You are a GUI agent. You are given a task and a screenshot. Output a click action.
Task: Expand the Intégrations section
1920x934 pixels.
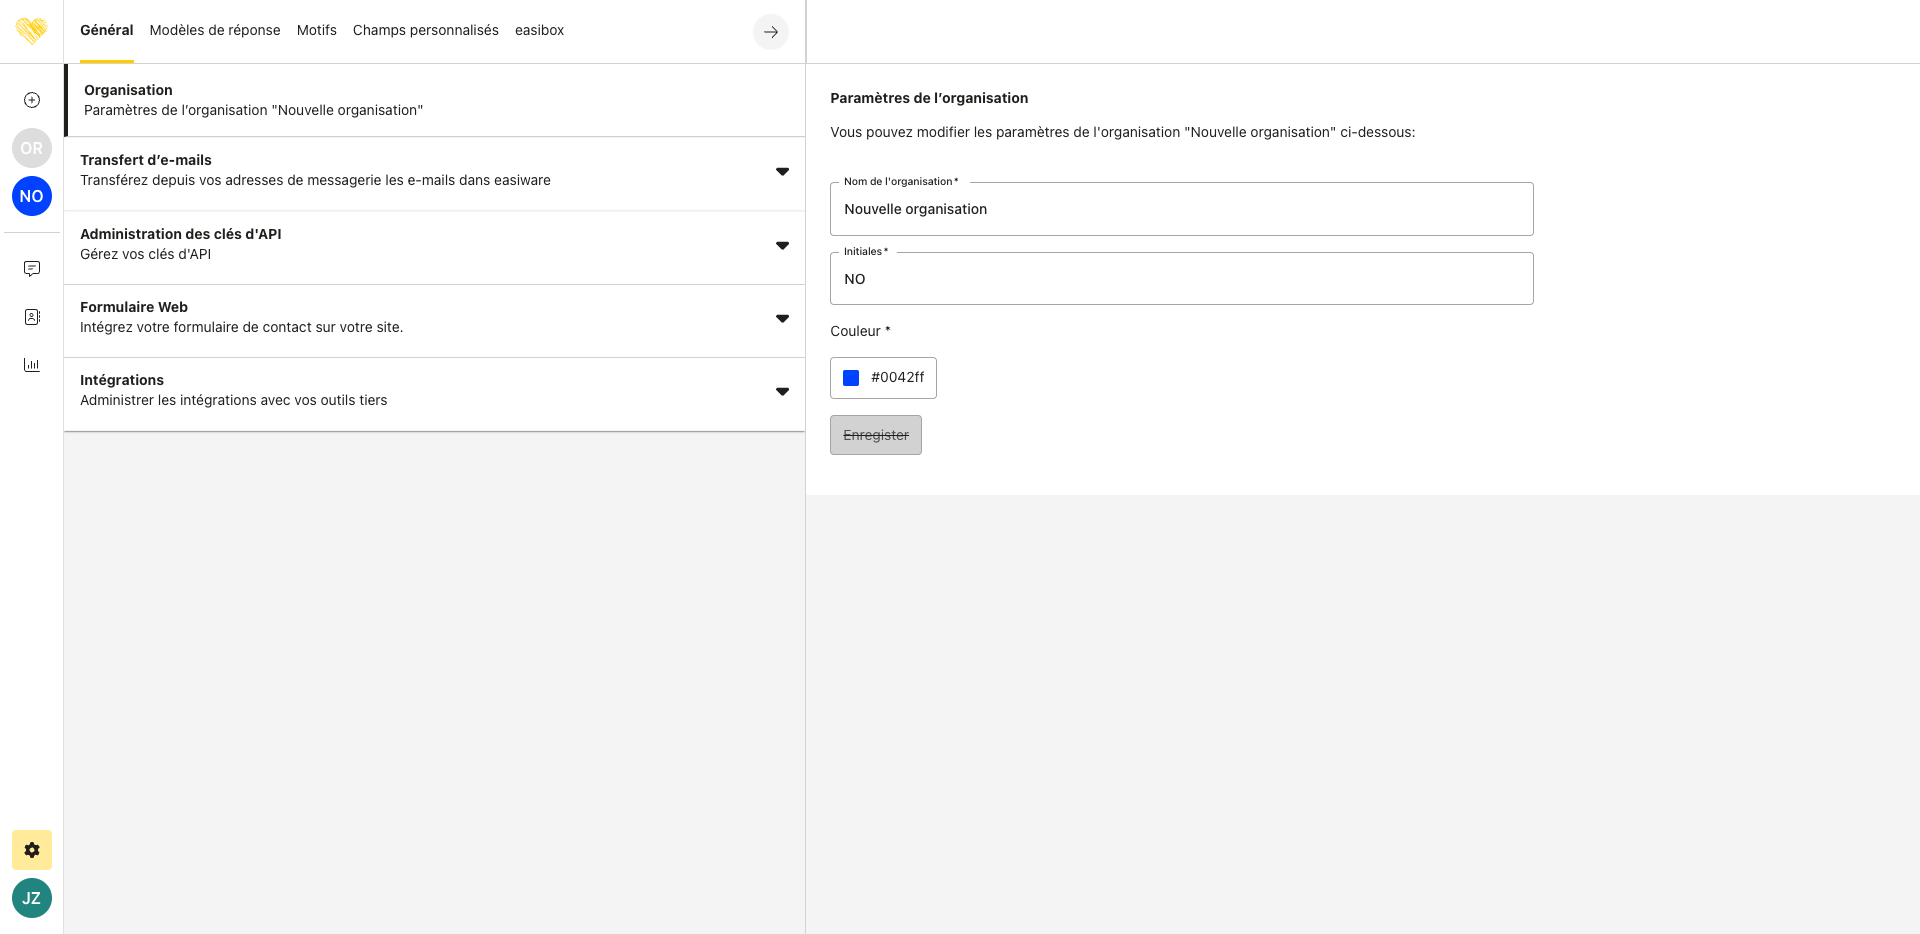[782, 392]
